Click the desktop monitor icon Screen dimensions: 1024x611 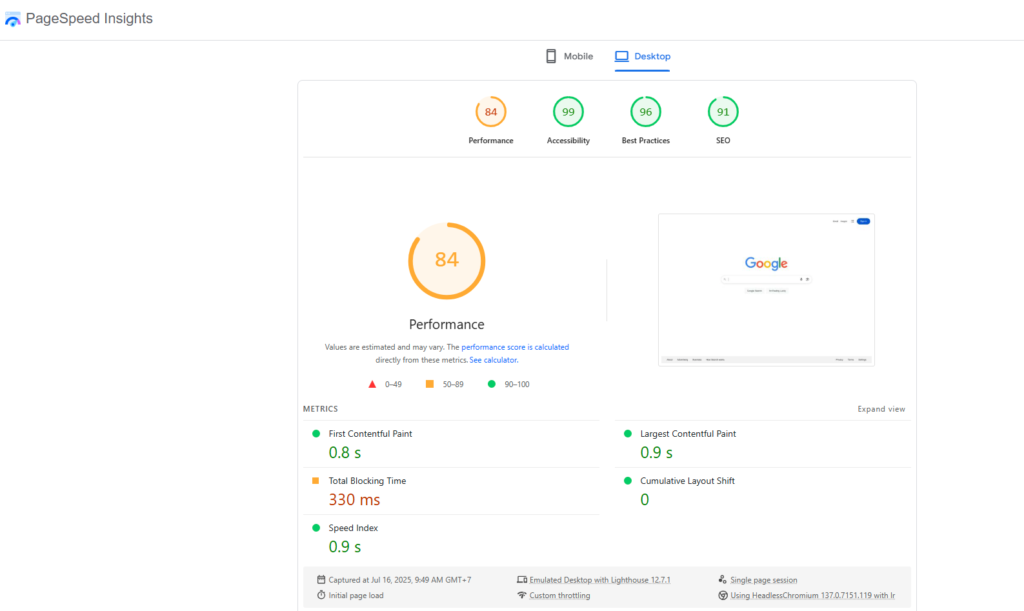[622, 56]
